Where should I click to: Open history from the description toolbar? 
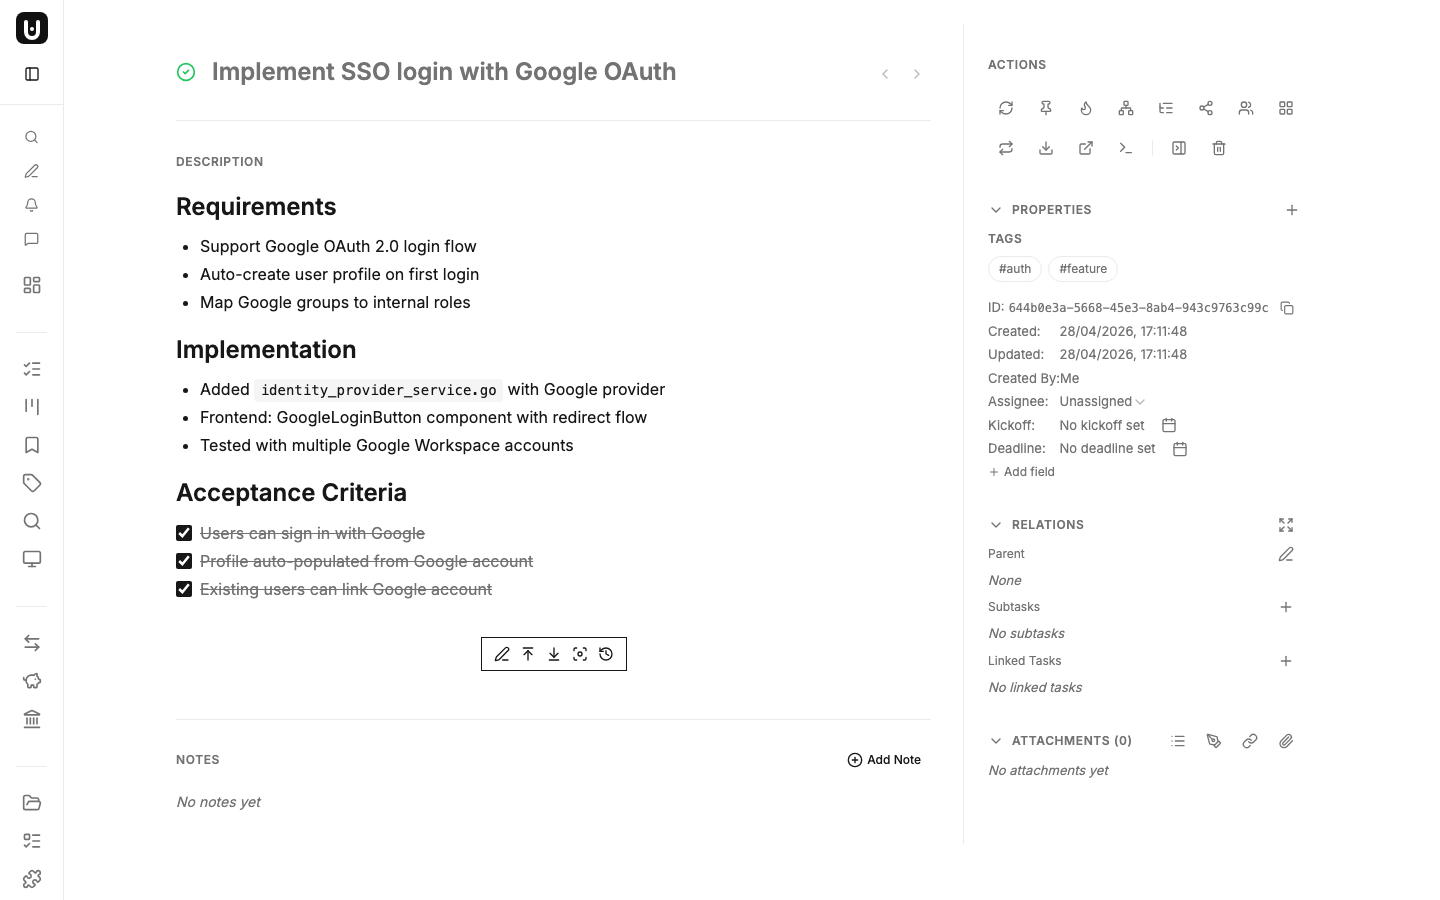(606, 654)
